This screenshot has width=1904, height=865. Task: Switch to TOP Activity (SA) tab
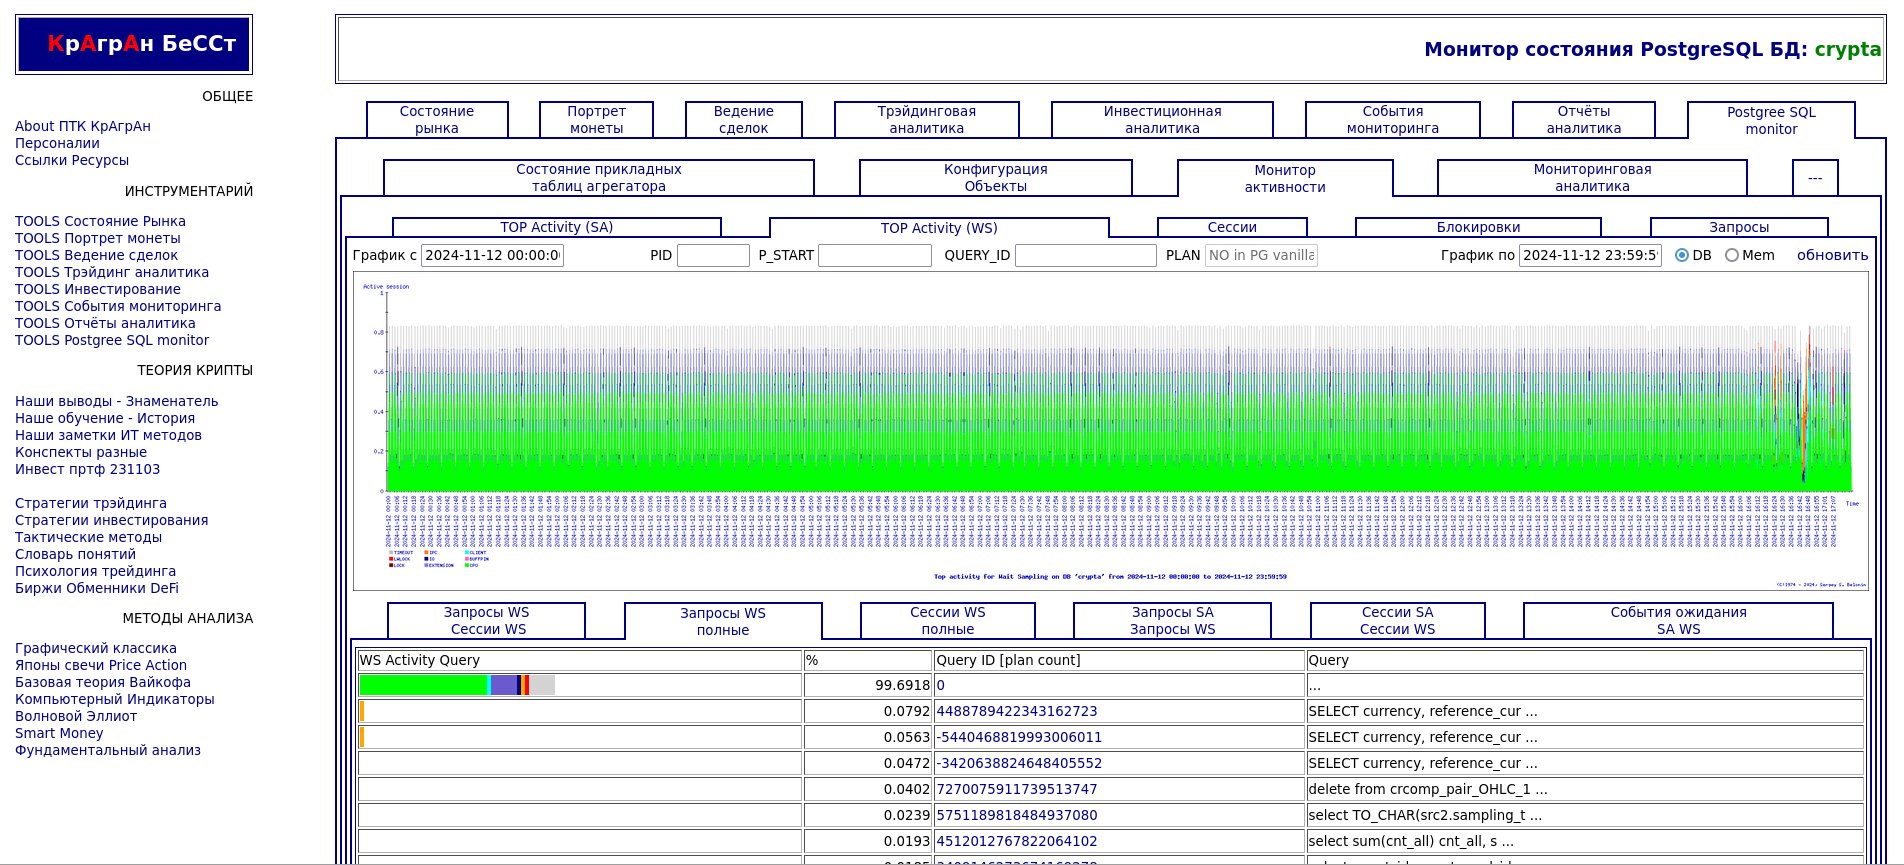click(x=556, y=227)
